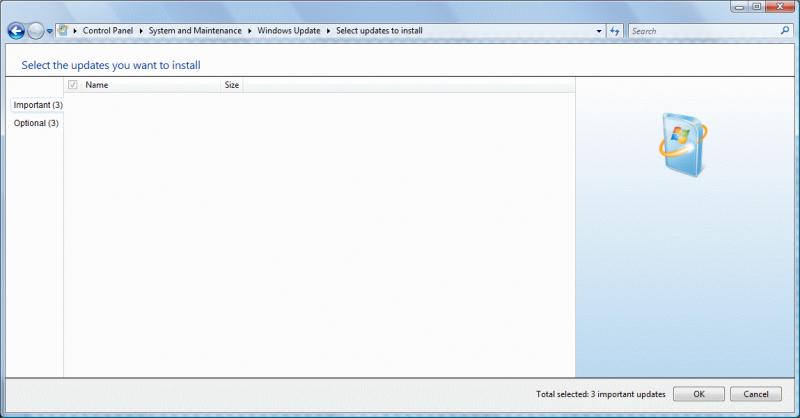Click the Cancel button
Screen dimensions: 800x418
756,394
